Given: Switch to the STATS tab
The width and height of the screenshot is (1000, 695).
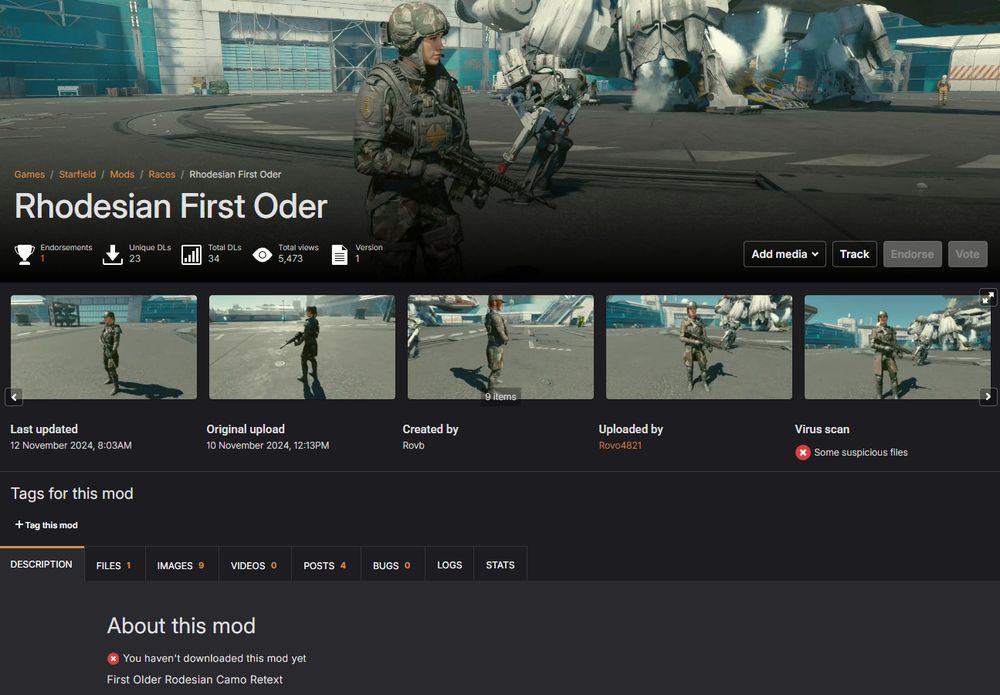Looking at the screenshot, I should point(500,565).
